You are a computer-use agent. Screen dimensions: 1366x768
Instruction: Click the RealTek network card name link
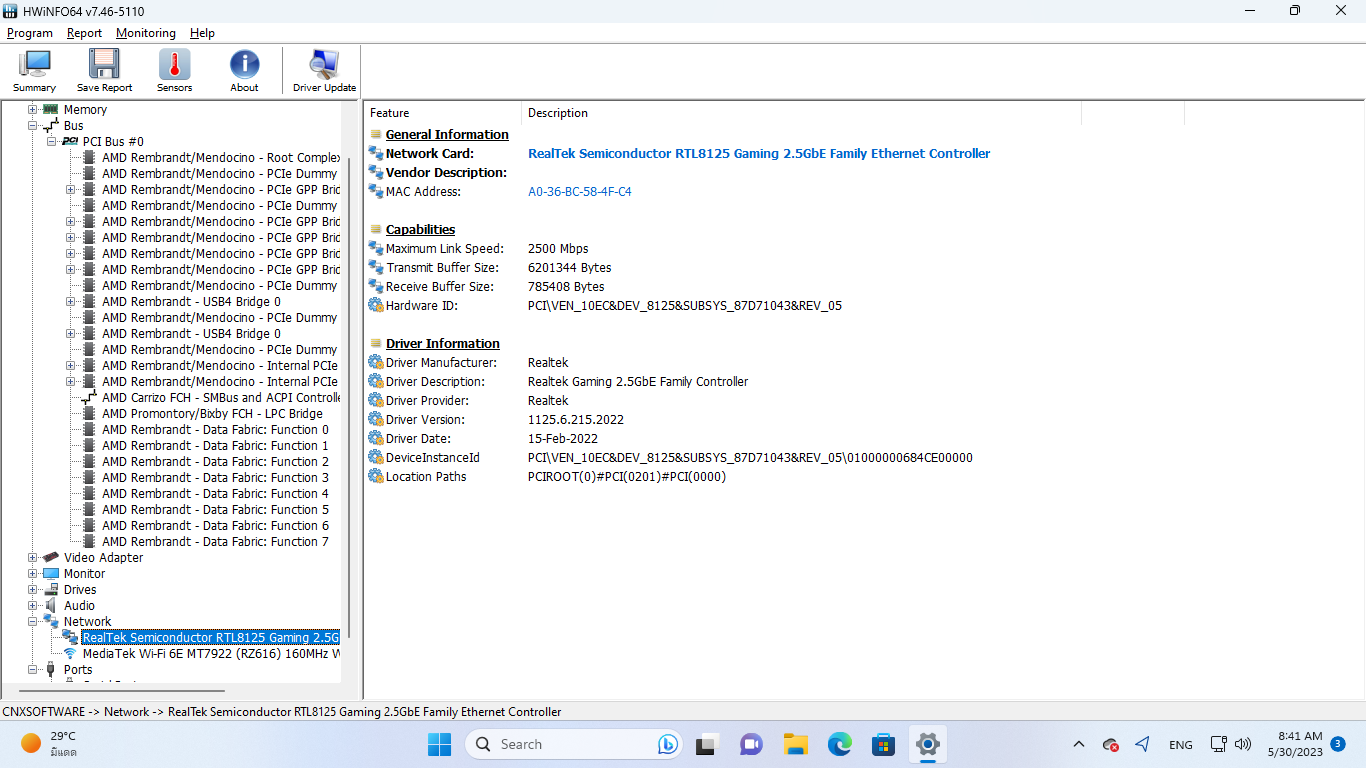click(x=759, y=154)
